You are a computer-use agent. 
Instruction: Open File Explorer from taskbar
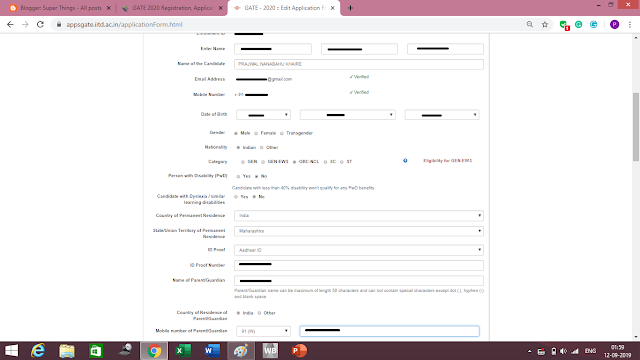coord(67,351)
